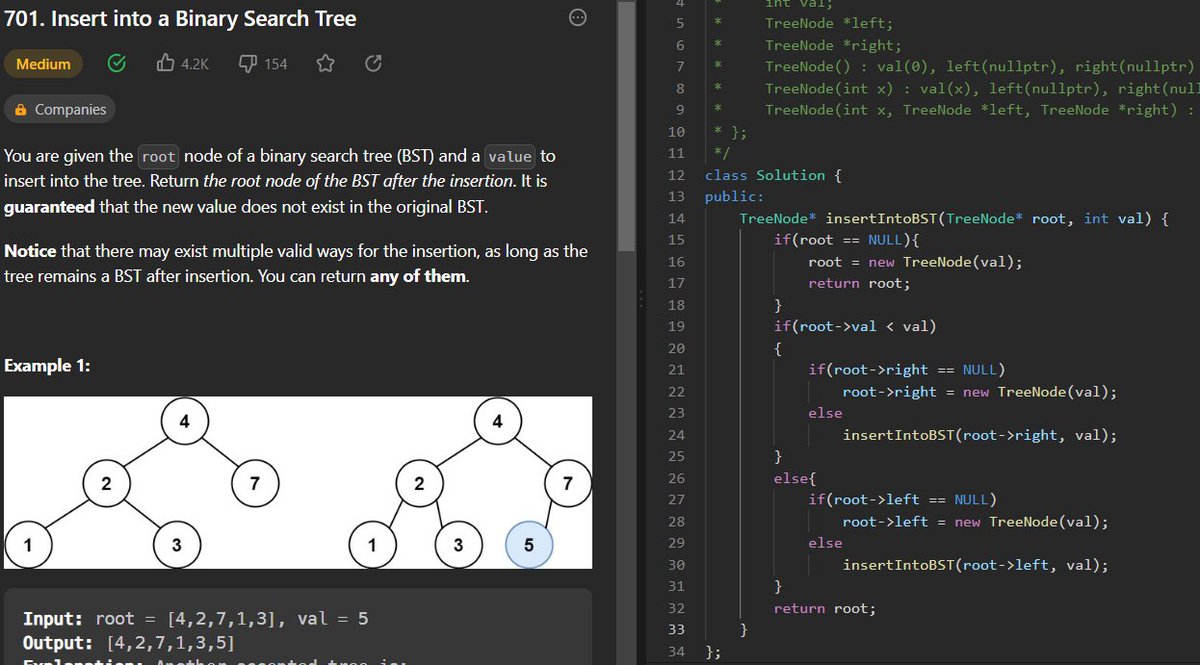The height and width of the screenshot is (665, 1200).
Task: Click 'if(root->left == NULL)' on line 27
Action: [x=902, y=500]
